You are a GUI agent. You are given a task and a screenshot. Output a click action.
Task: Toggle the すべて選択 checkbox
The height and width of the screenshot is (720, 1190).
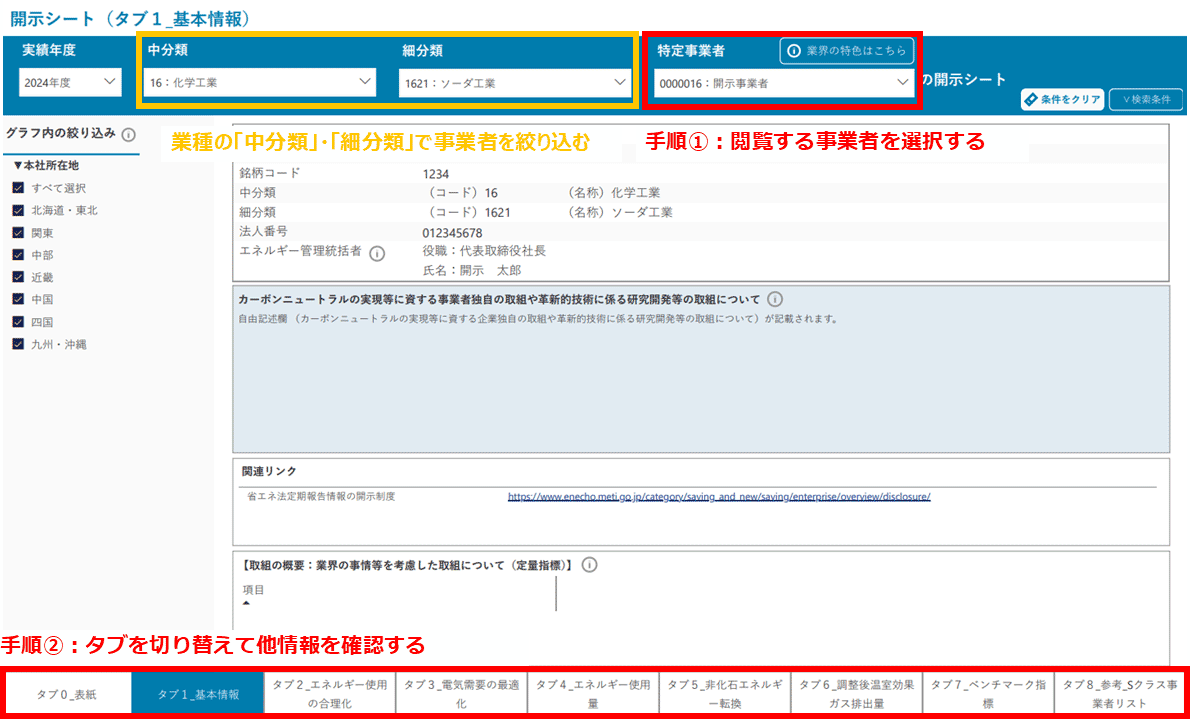[x=18, y=188]
